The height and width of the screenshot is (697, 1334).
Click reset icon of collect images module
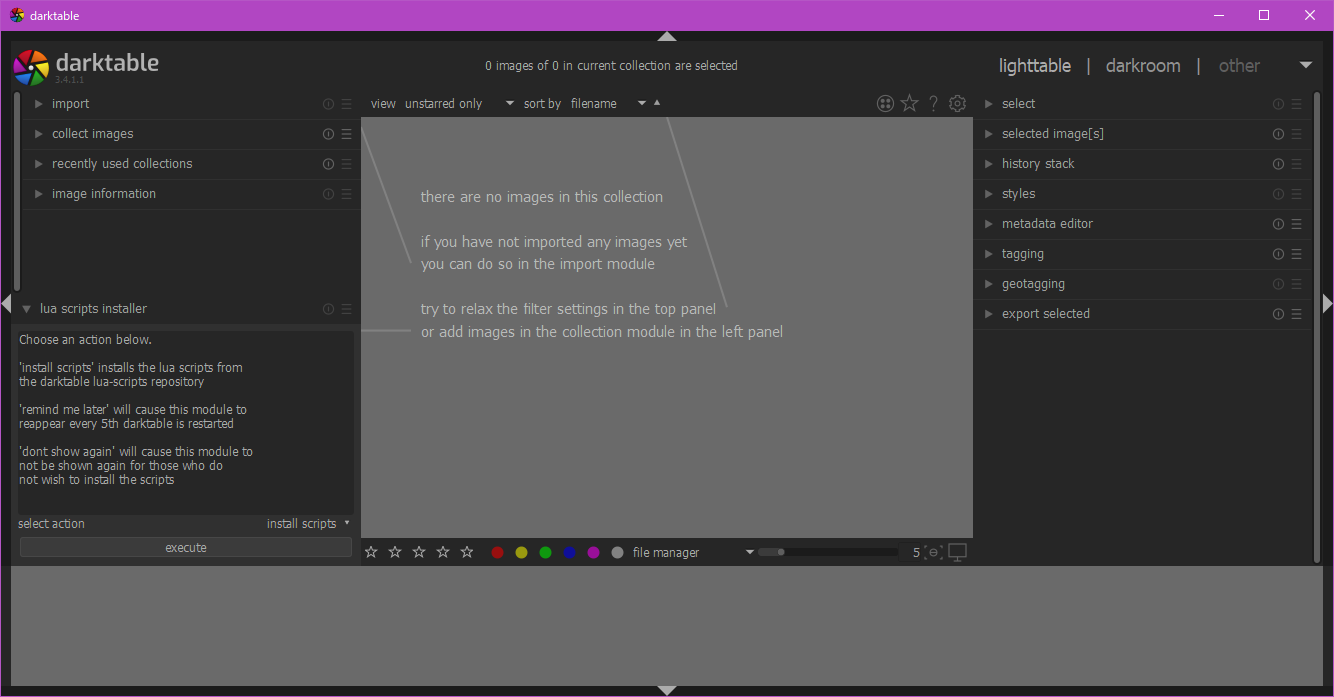[328, 134]
